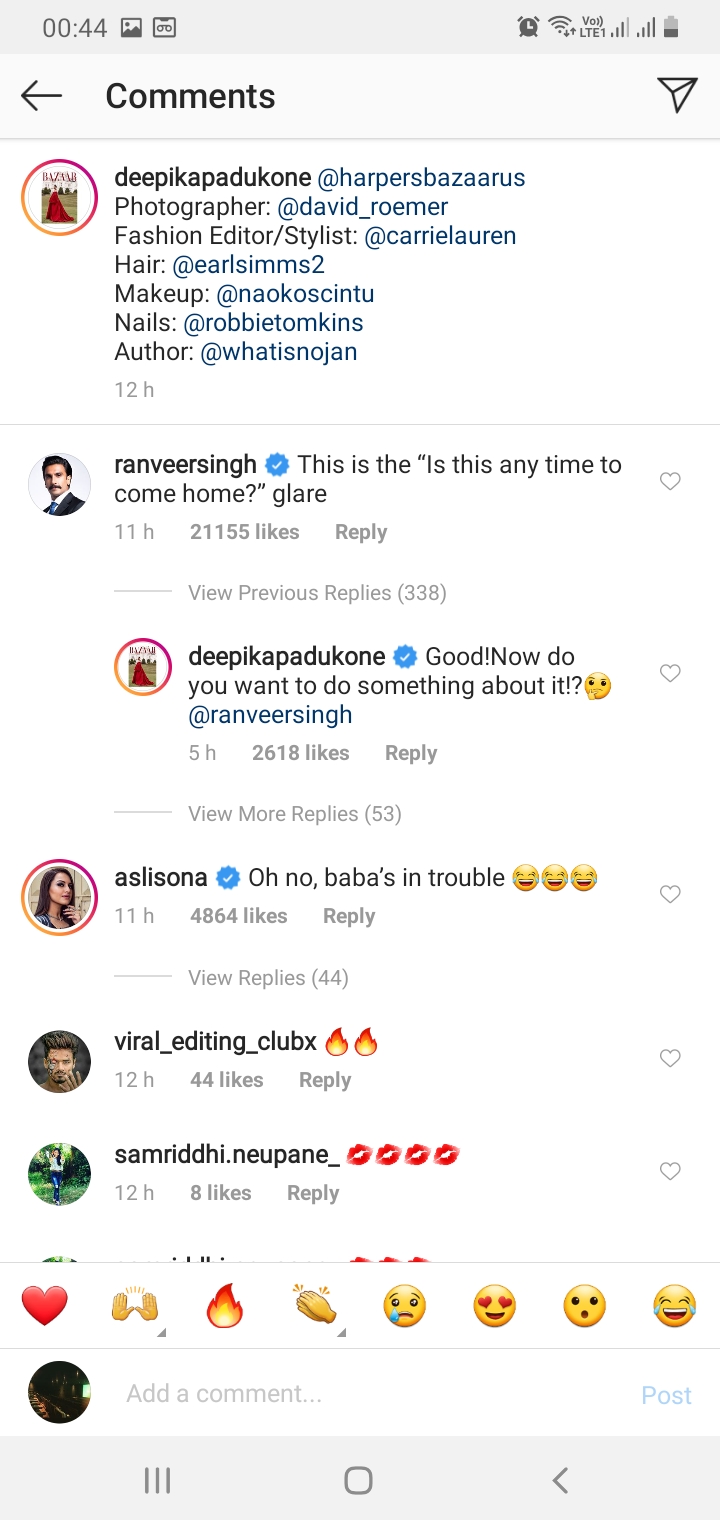Viewport: 720px width, 1520px height.
Task: Expand View Previous Replies (338)
Action: click(x=317, y=593)
